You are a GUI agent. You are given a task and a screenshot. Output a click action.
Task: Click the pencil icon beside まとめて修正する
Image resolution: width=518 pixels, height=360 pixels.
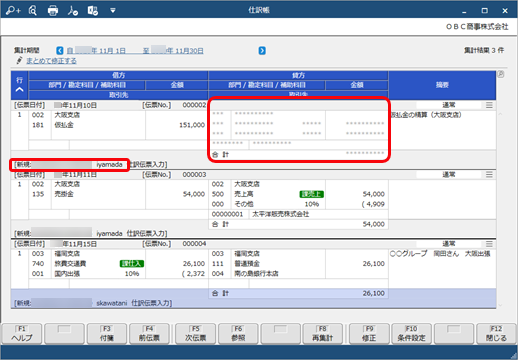pos(19,61)
